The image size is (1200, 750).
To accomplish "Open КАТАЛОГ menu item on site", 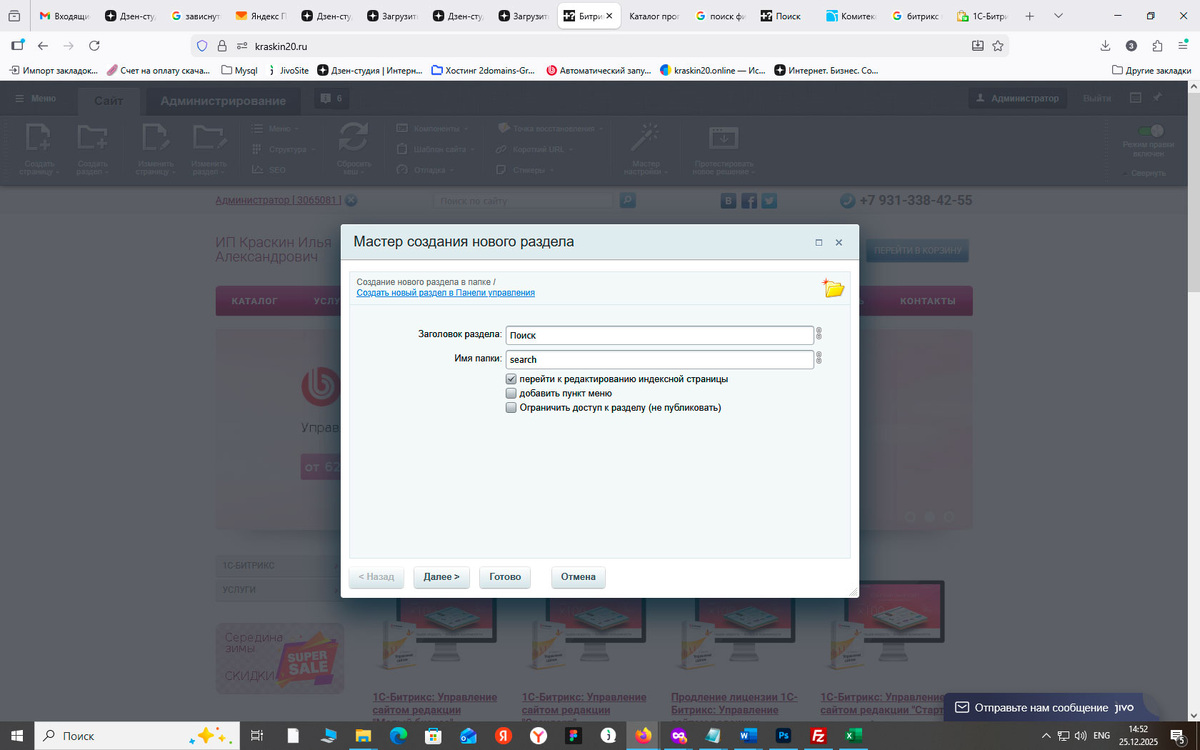I will pyautogui.click(x=254, y=301).
